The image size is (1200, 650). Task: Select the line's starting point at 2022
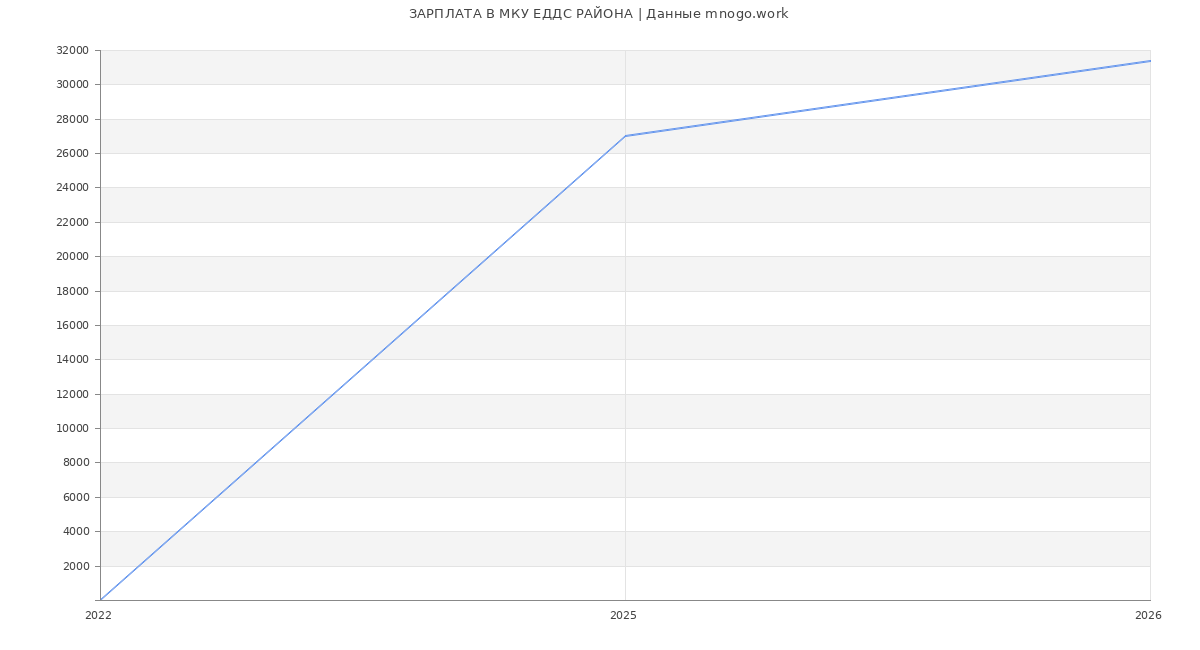pos(101,599)
